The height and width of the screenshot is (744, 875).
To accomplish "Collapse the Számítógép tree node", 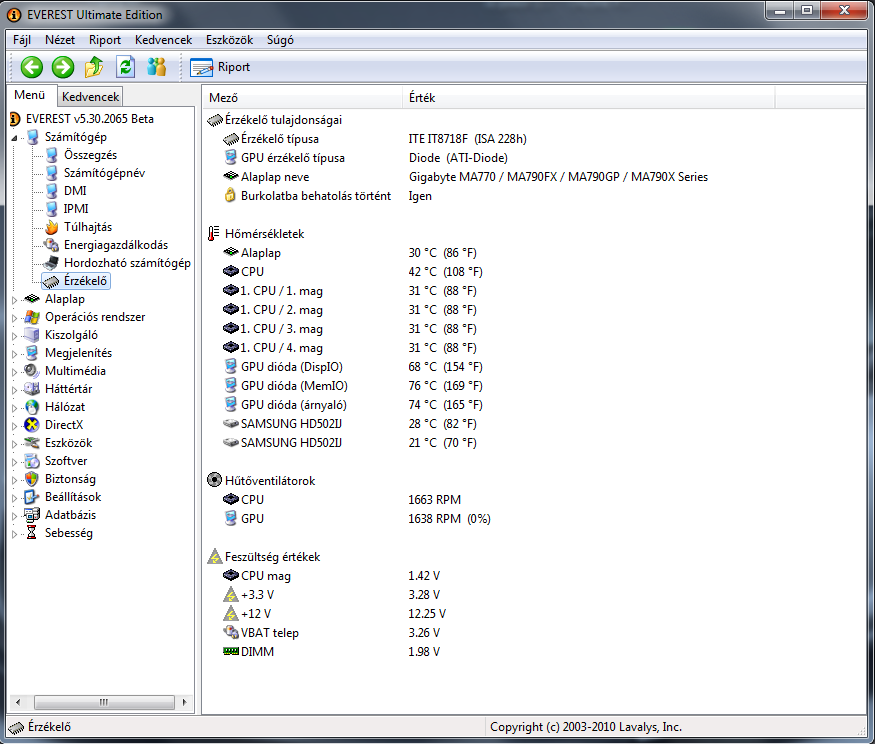I will click(15, 137).
